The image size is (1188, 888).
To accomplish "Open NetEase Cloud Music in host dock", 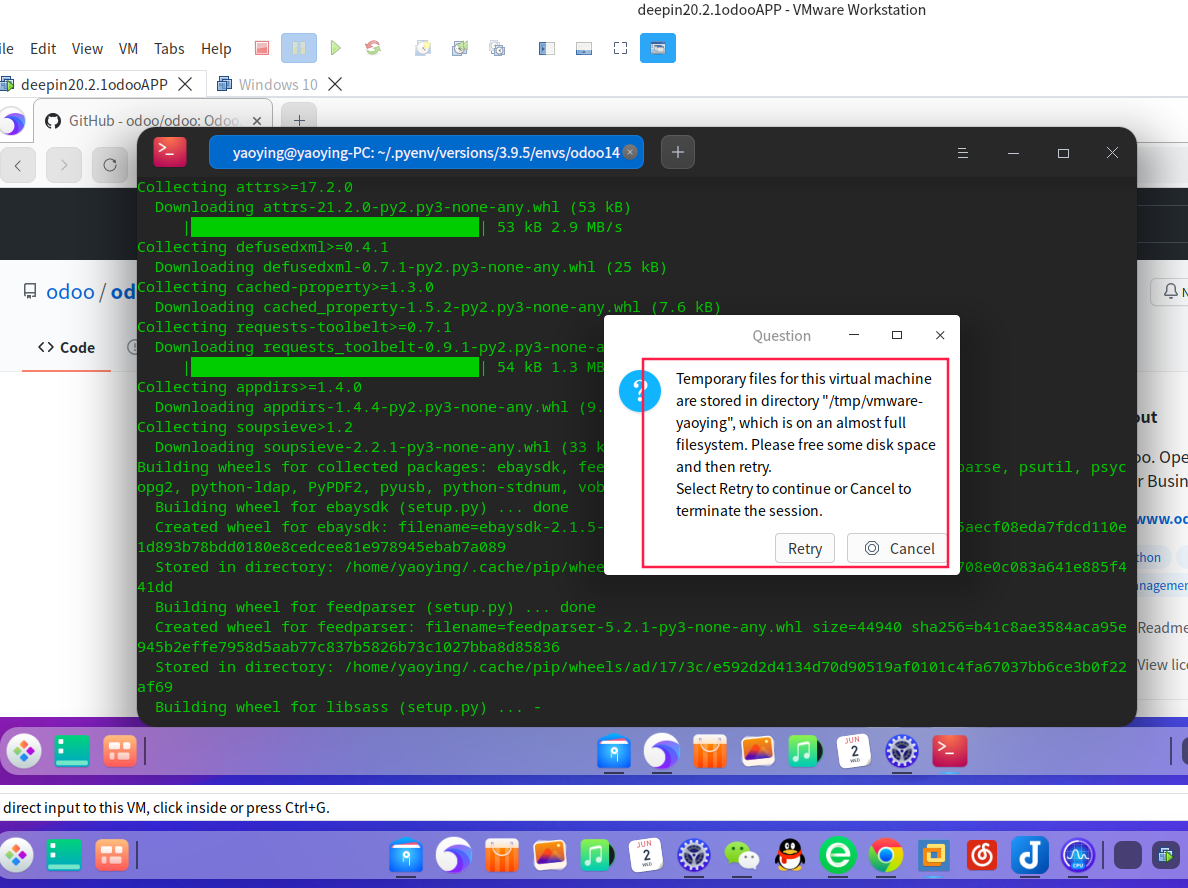I will [x=982, y=856].
